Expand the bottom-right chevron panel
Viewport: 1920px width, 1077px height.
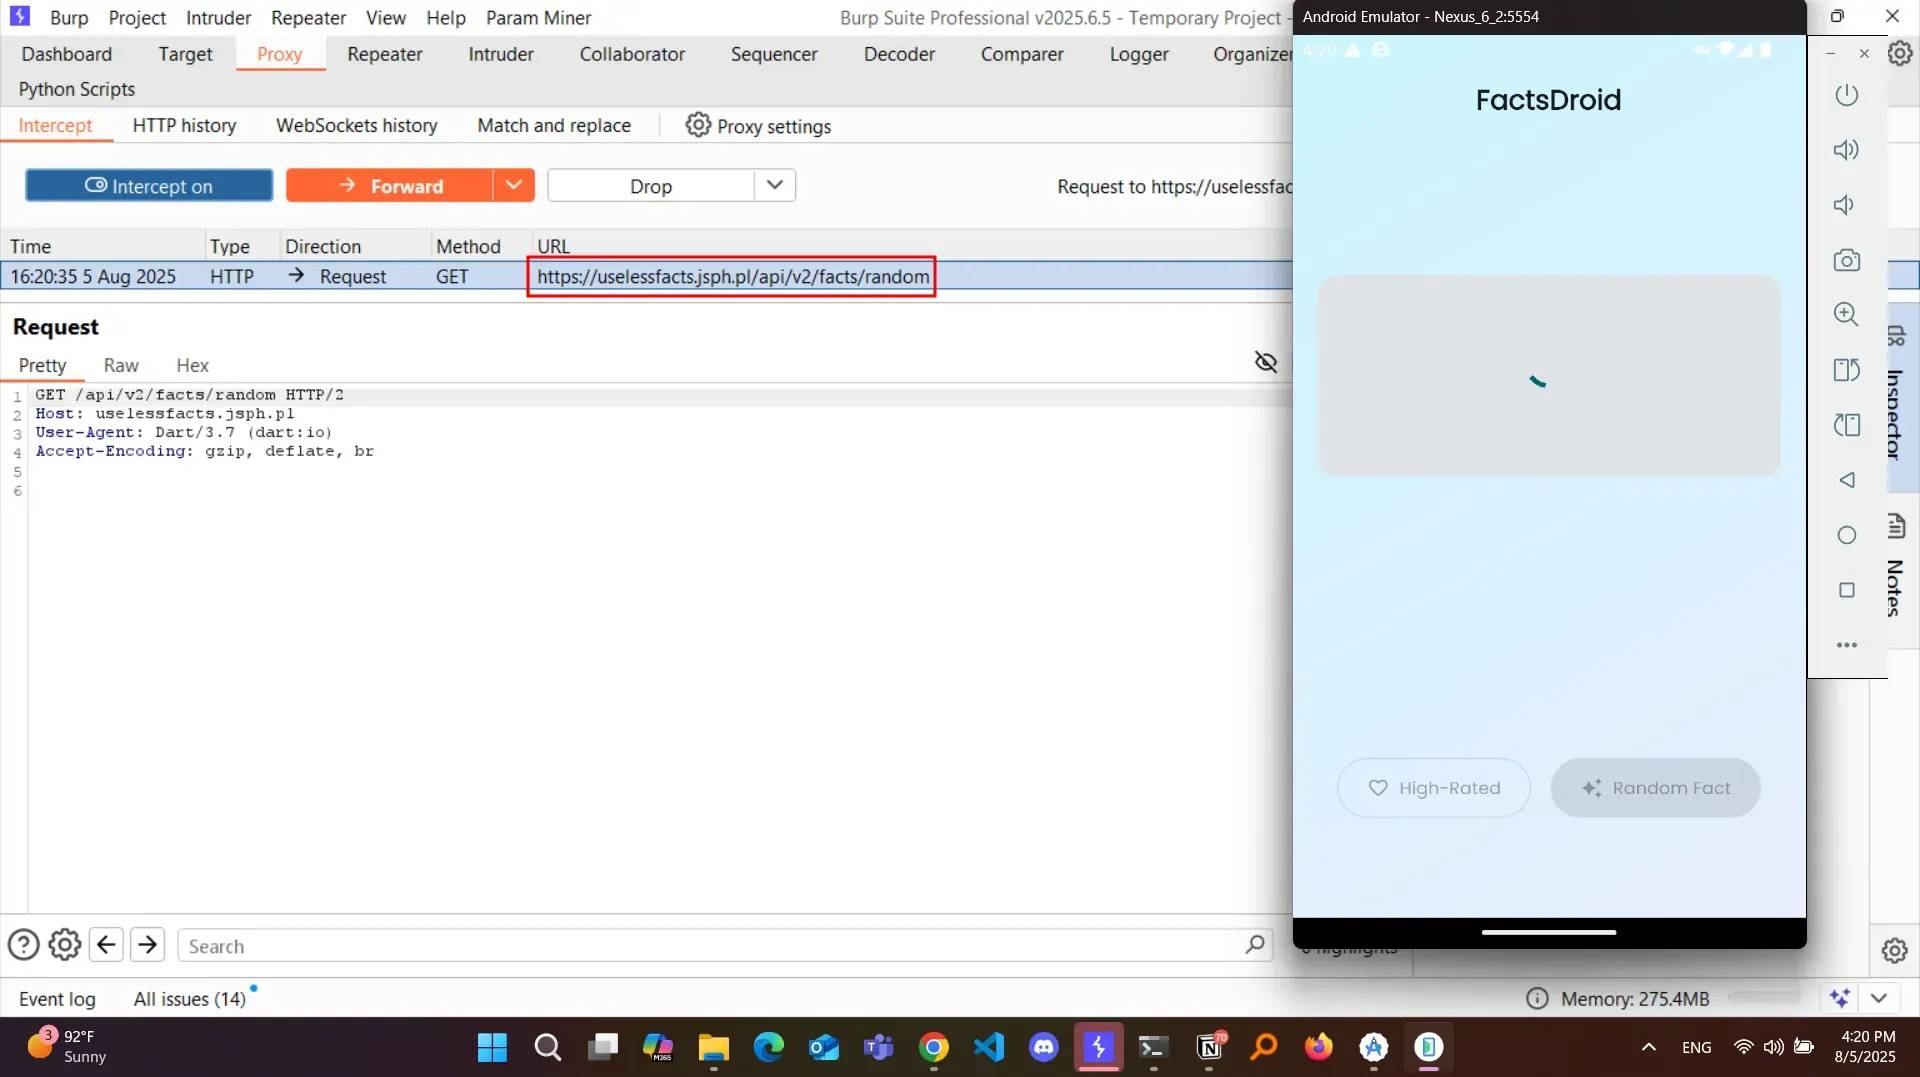click(x=1879, y=998)
